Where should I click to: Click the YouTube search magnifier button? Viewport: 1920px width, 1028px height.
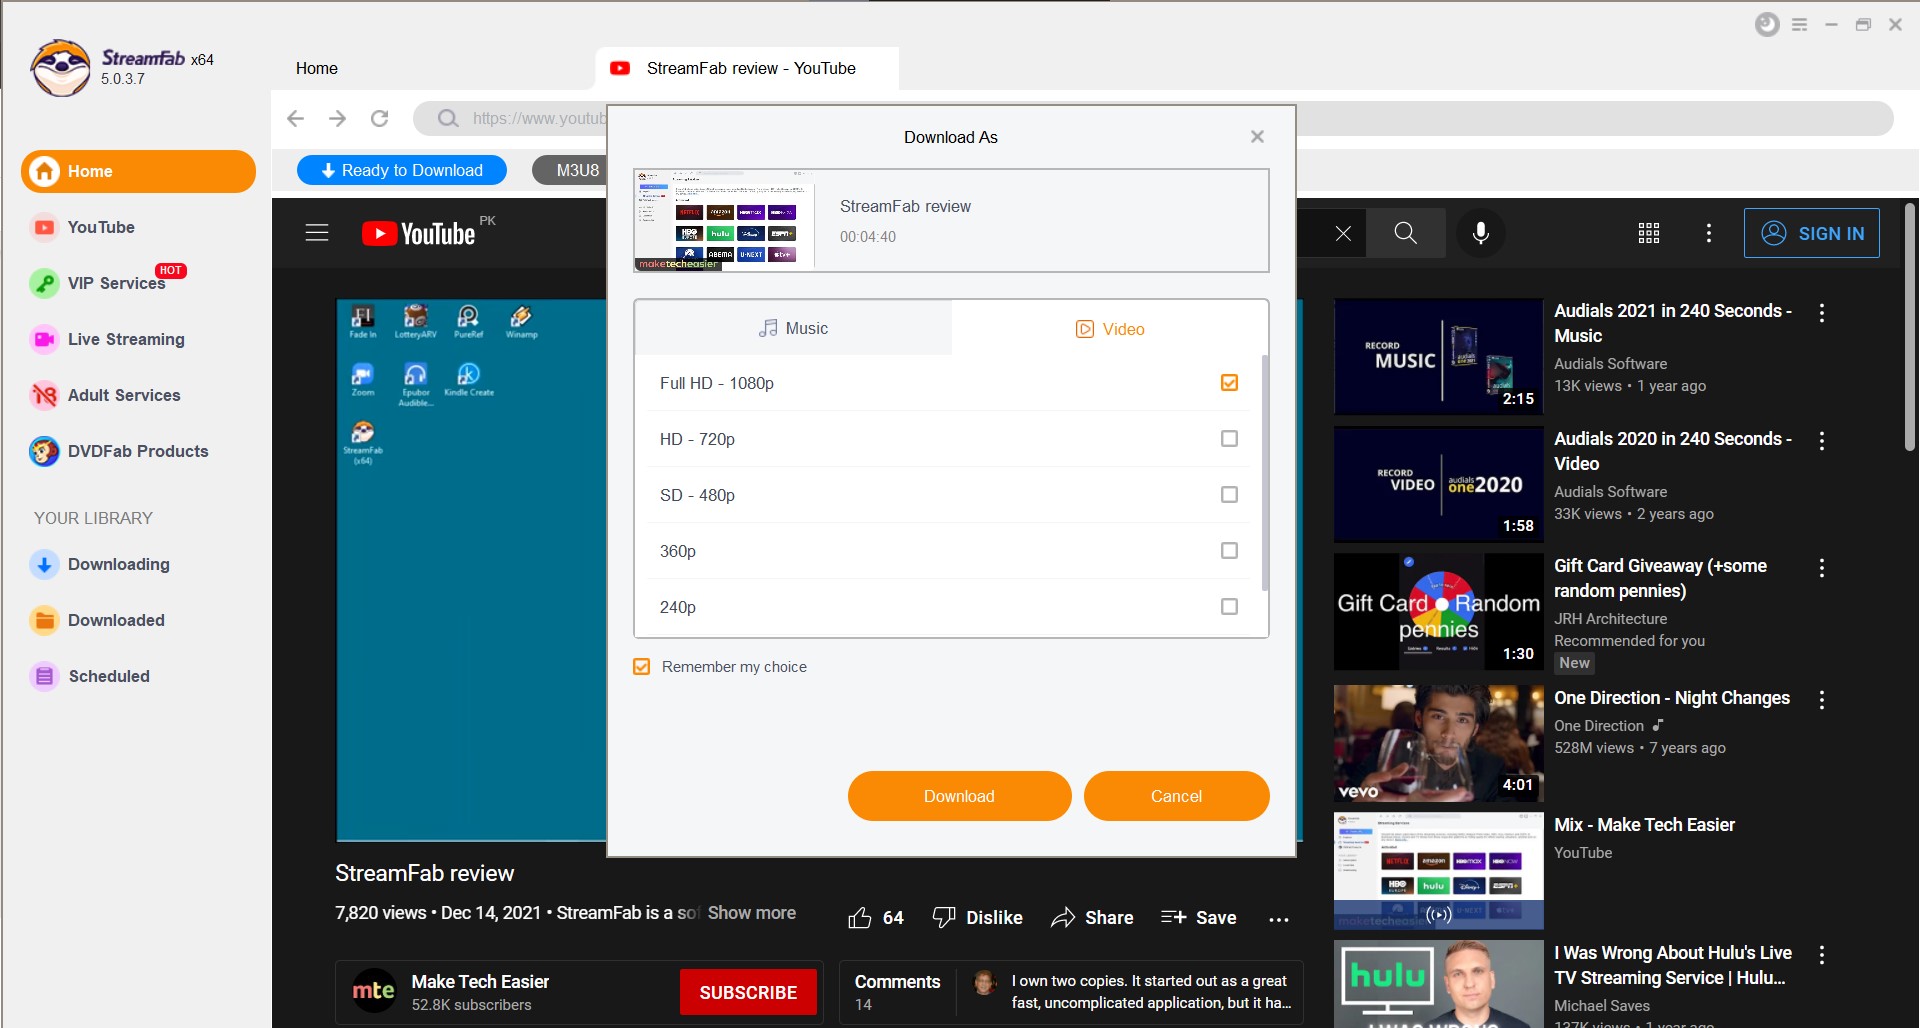click(1405, 233)
